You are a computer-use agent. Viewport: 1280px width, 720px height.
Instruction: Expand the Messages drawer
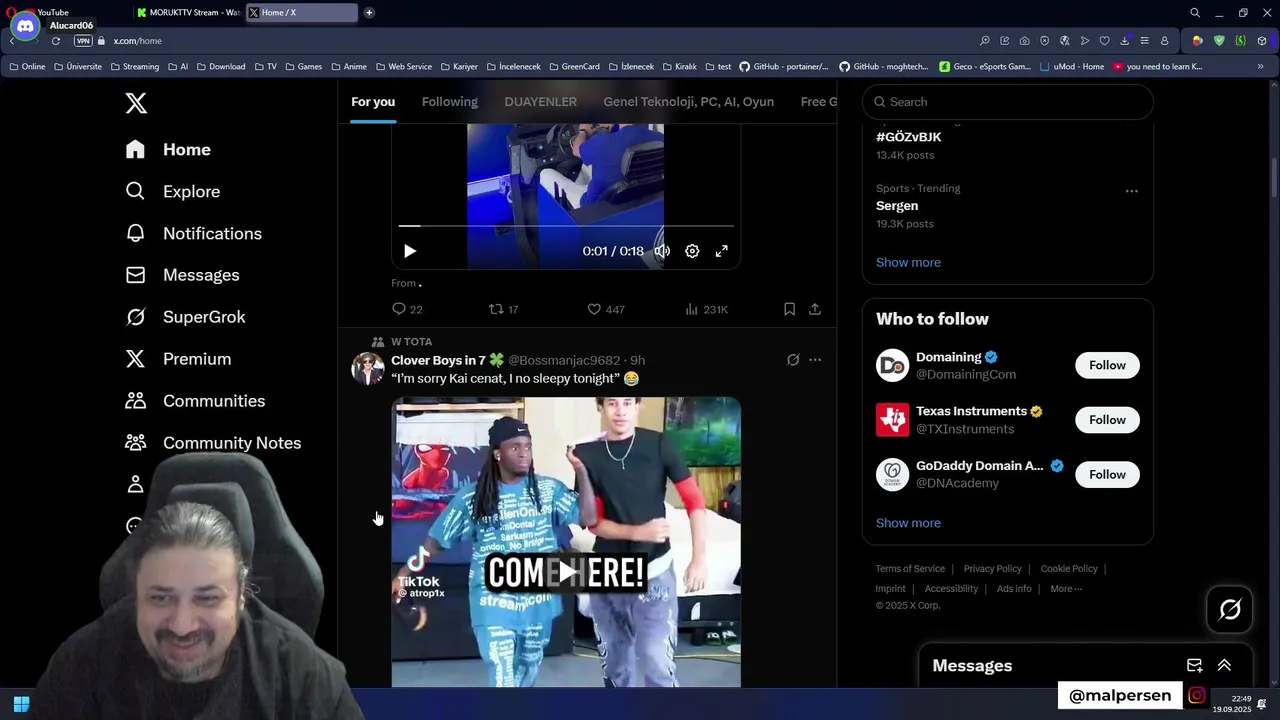point(1224,666)
